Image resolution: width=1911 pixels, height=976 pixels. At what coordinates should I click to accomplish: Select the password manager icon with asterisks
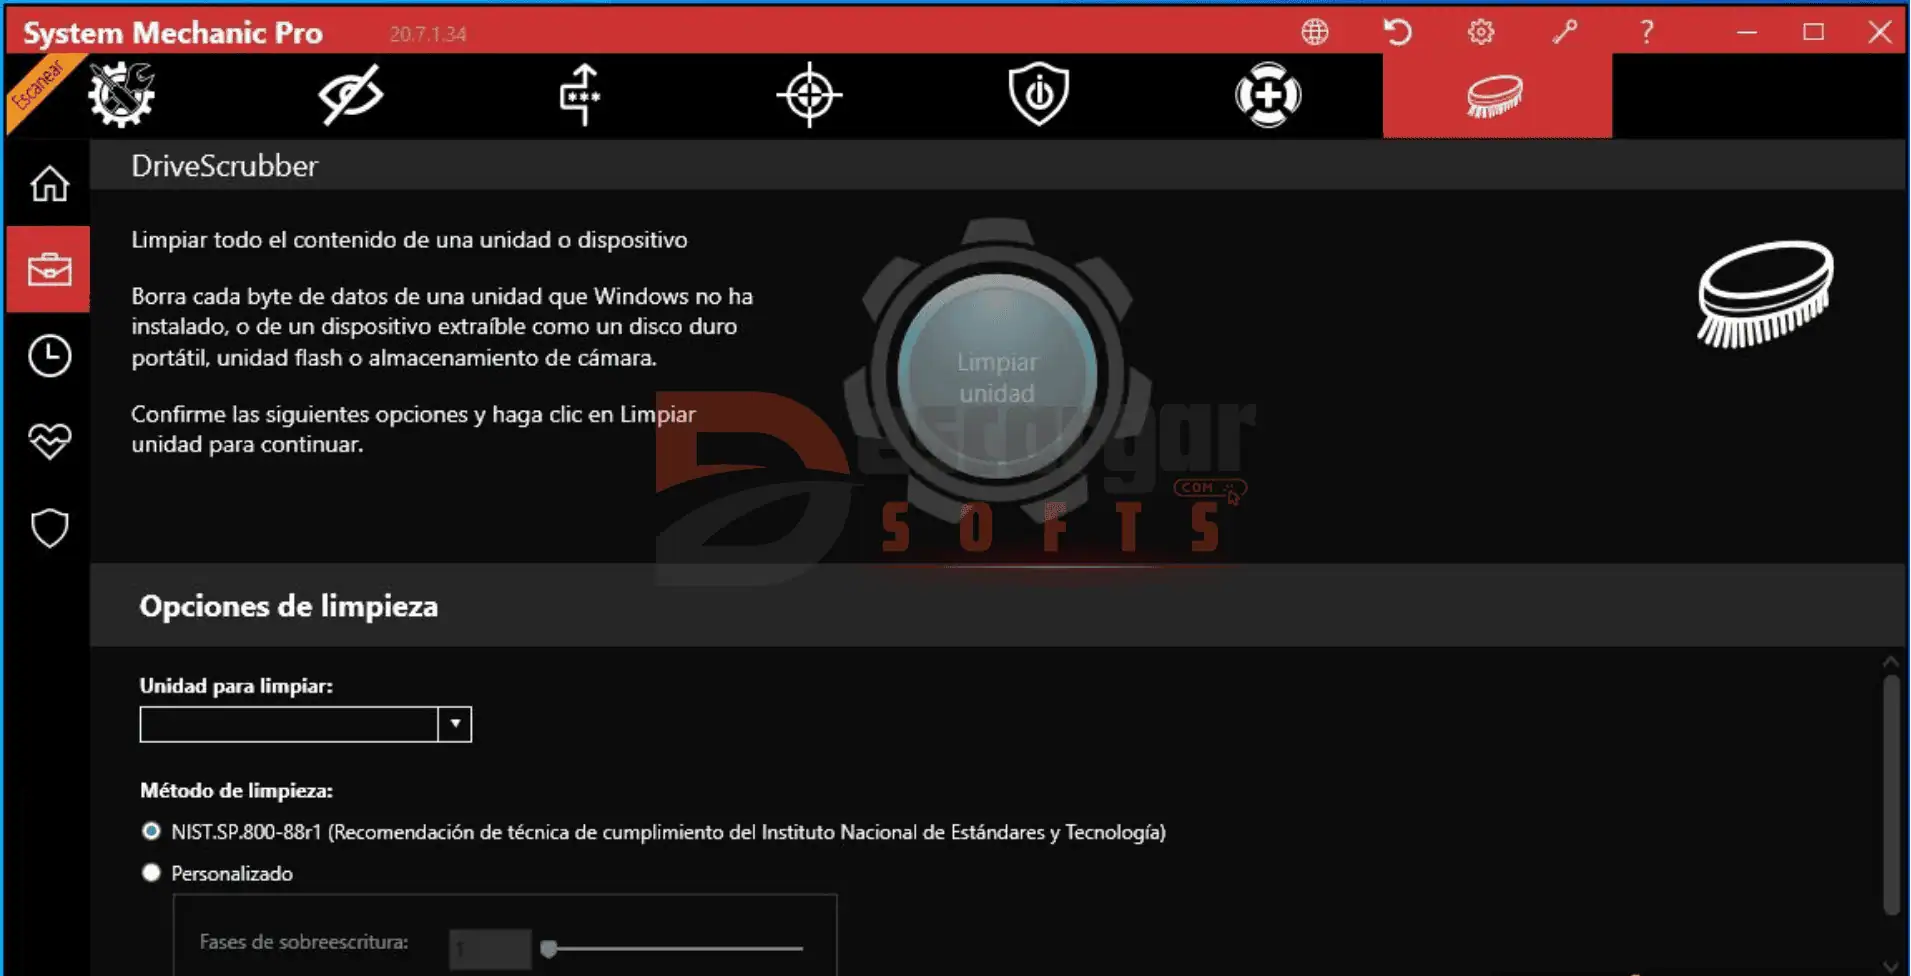(580, 95)
